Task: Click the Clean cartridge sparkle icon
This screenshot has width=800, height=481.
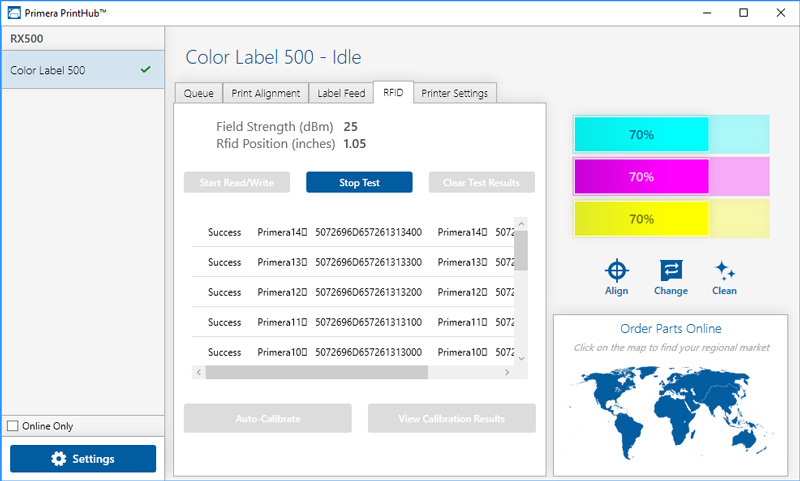Action: tap(724, 270)
